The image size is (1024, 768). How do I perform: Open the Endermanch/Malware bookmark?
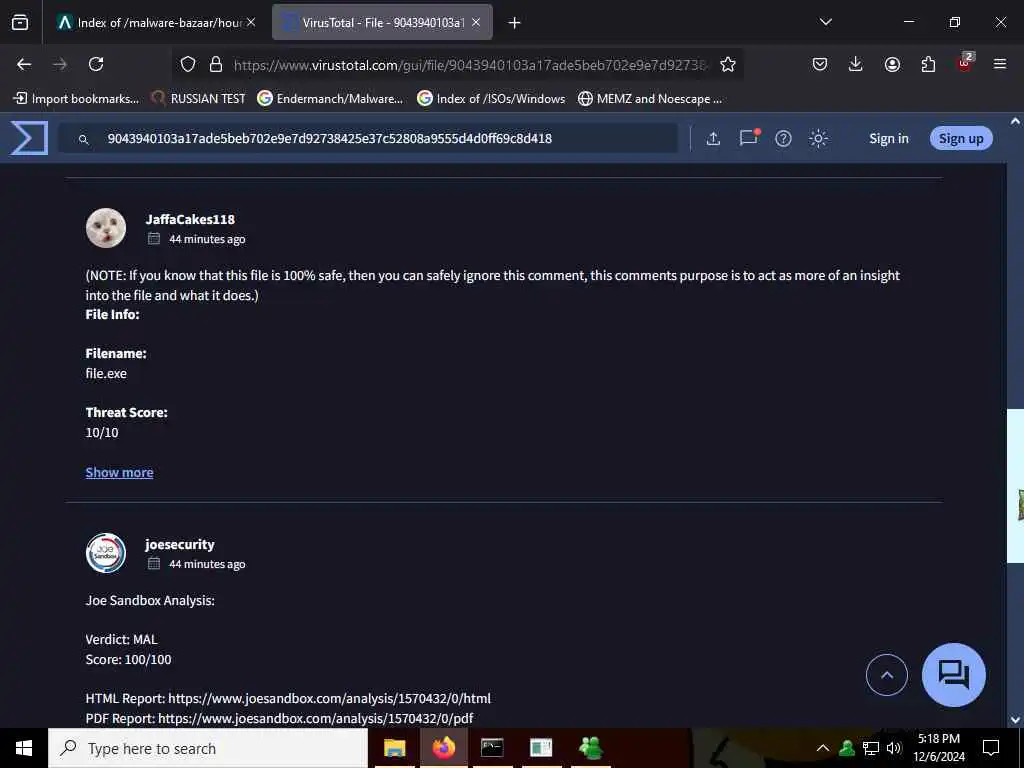pos(330,99)
